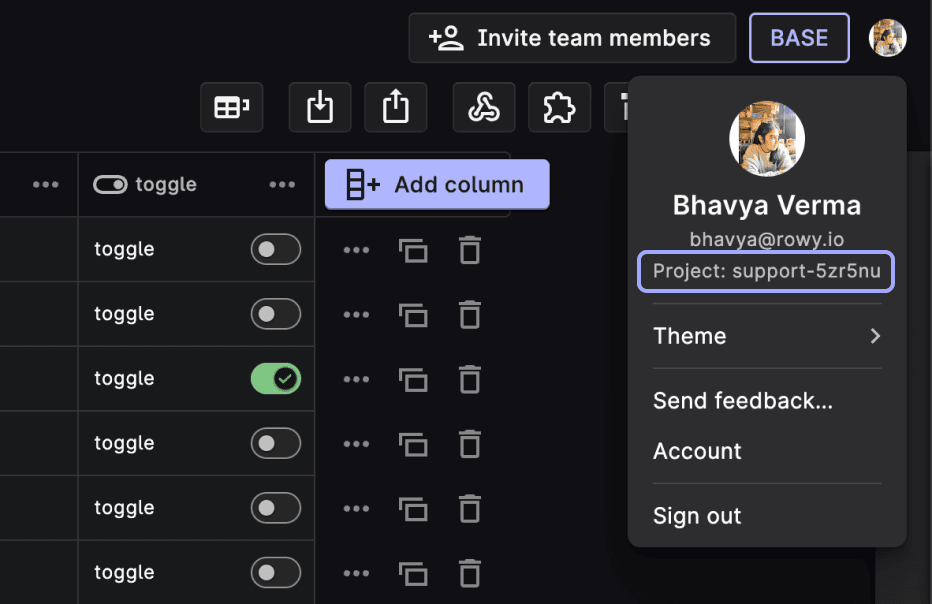
Task: Select Account from the profile menu
Action: pos(697,451)
